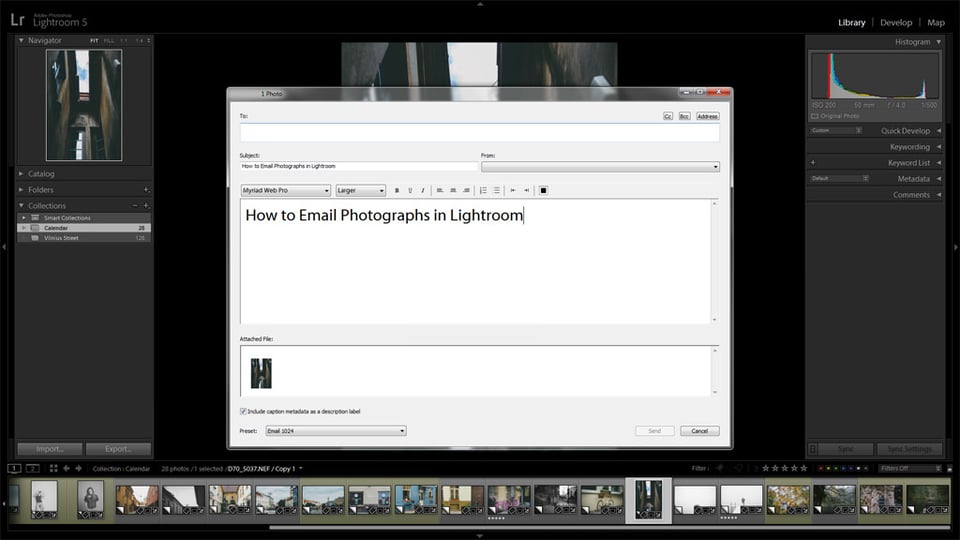The height and width of the screenshot is (540, 960).
Task: Expand the Catalog panel
Action: (21, 174)
